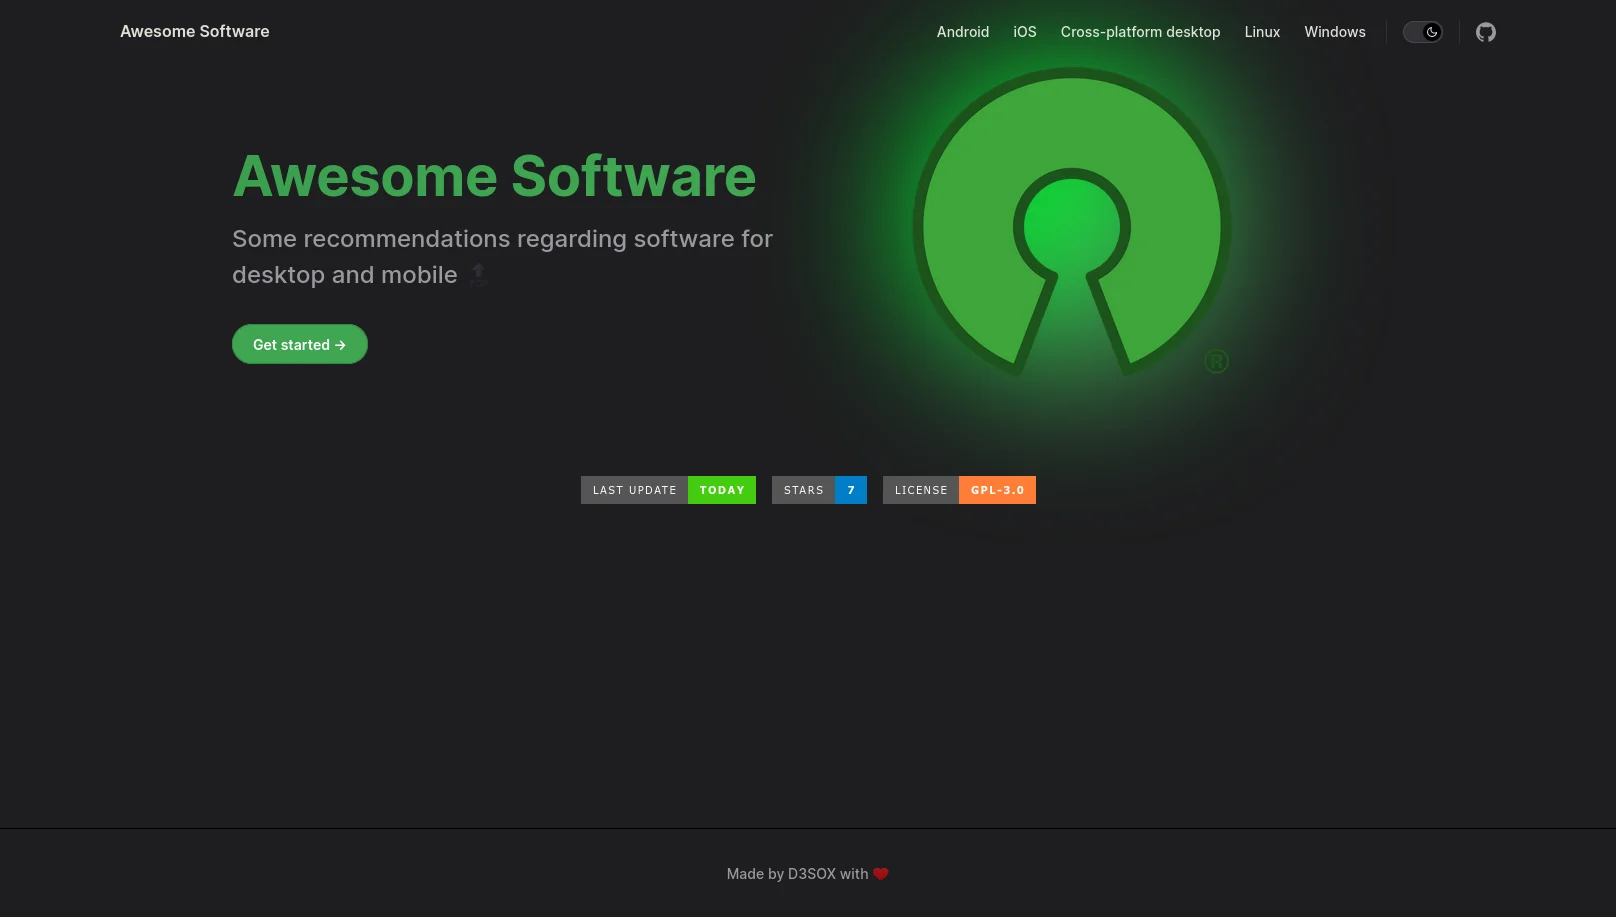Click the open source keyhole logo
The image size is (1616, 917).
[1072, 222]
